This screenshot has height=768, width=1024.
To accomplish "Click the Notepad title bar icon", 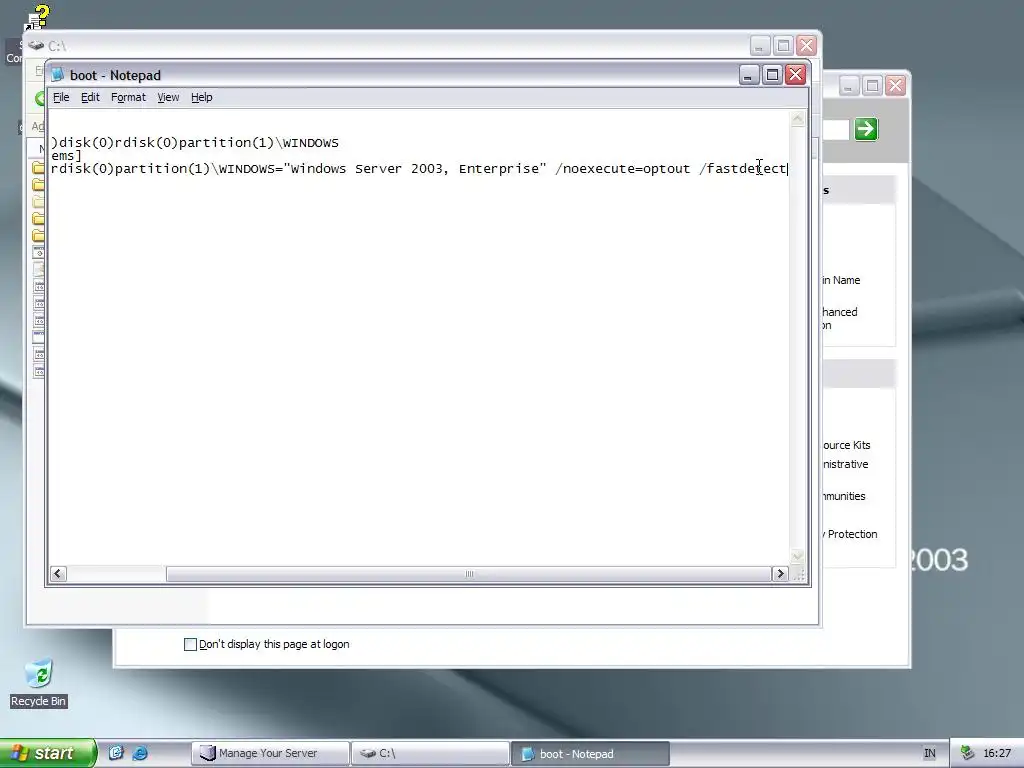I will [58, 74].
